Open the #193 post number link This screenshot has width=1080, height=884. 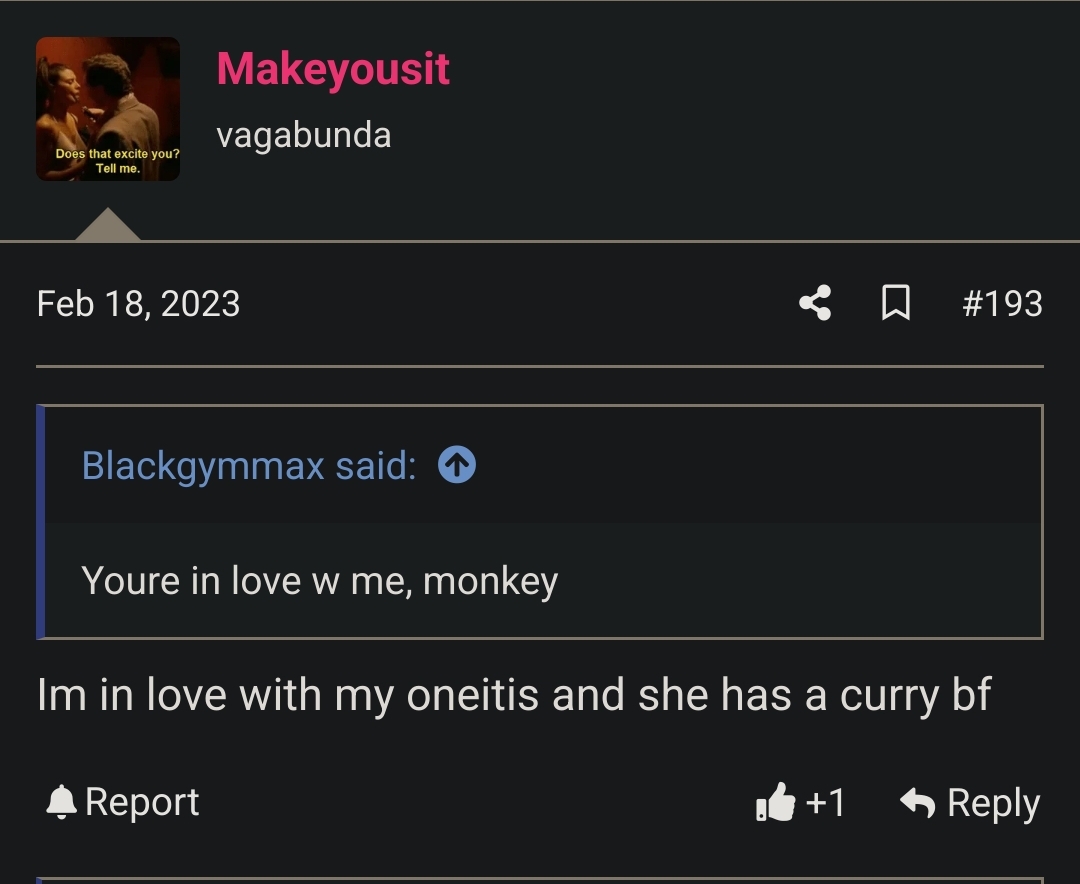1002,304
